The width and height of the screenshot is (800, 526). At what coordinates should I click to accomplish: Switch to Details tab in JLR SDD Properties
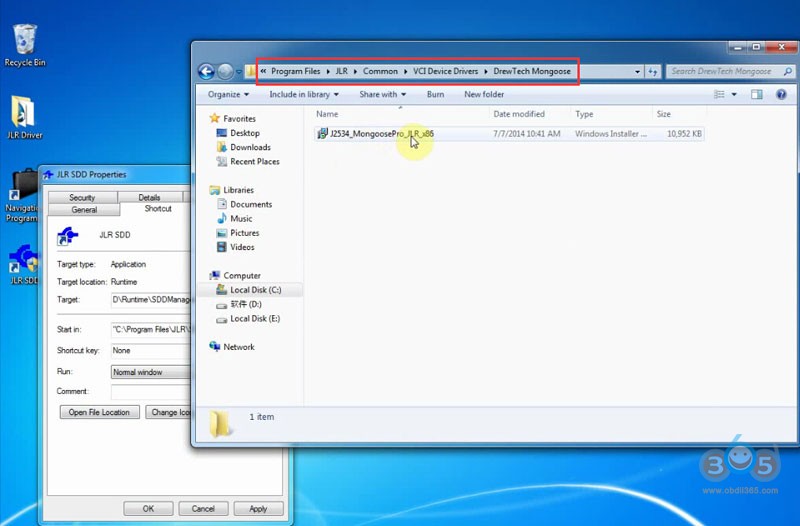(x=149, y=197)
